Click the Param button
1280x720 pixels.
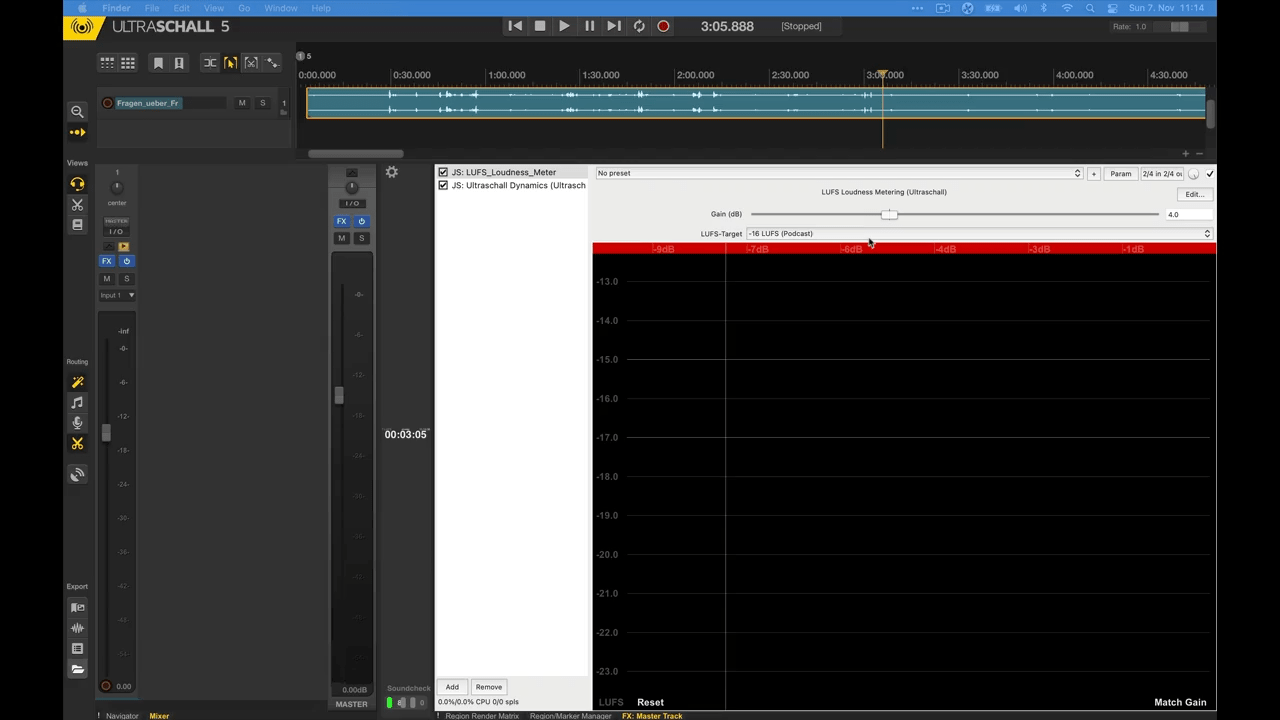pyautogui.click(x=1121, y=174)
